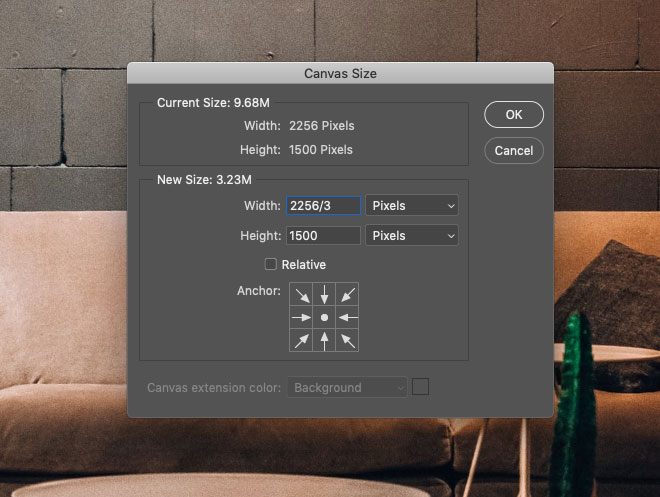Screen dimensions: 660x497
Task: Choose the middle-left anchor with right-pointing arrow
Action: point(301,317)
